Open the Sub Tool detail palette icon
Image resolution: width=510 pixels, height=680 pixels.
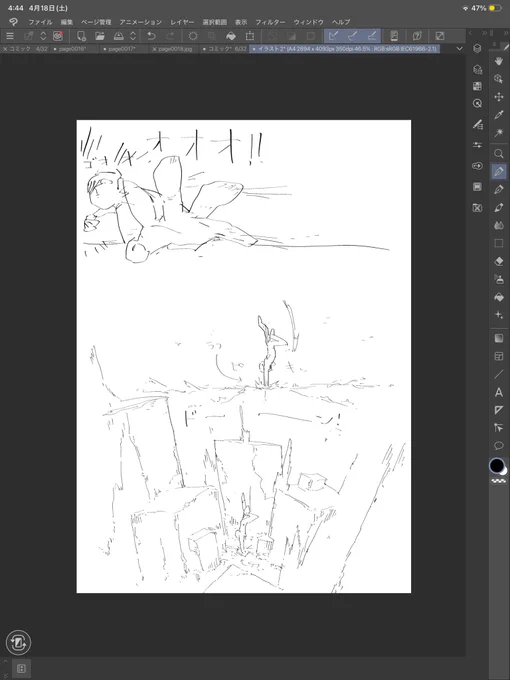(x=477, y=125)
